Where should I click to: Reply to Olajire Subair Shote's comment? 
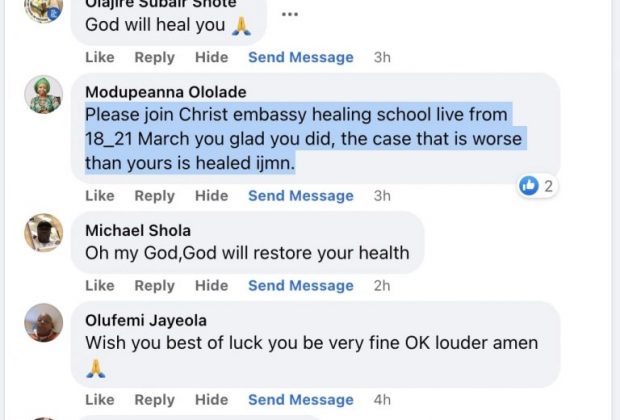tap(154, 58)
